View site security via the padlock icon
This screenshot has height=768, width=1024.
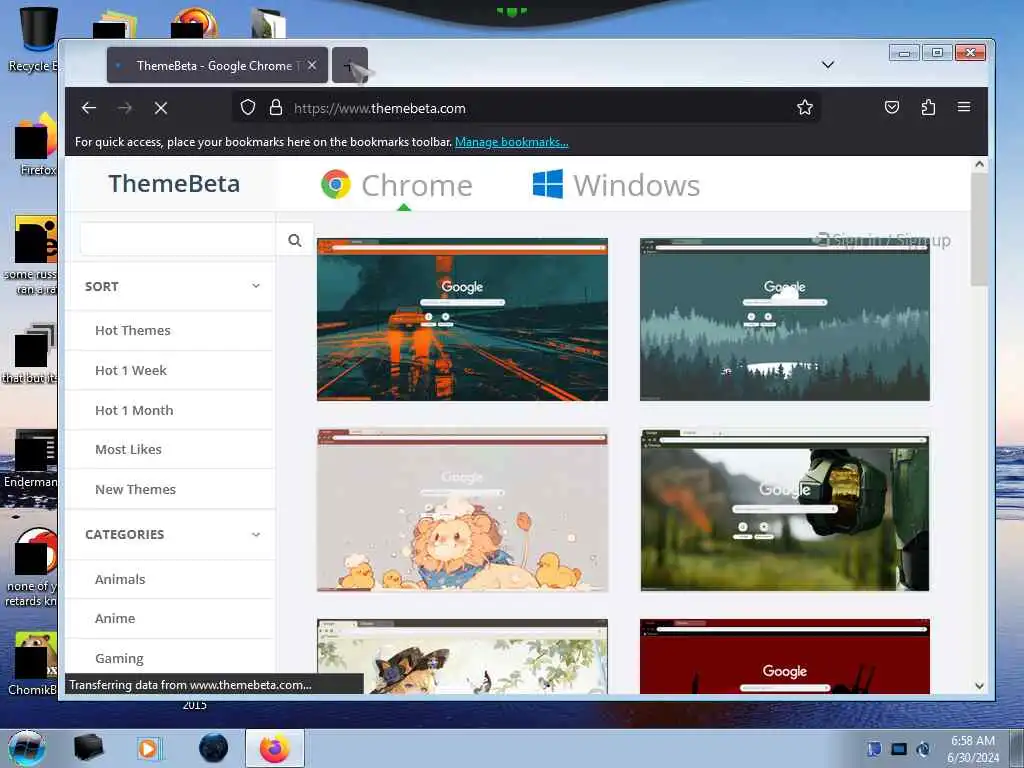click(276, 107)
